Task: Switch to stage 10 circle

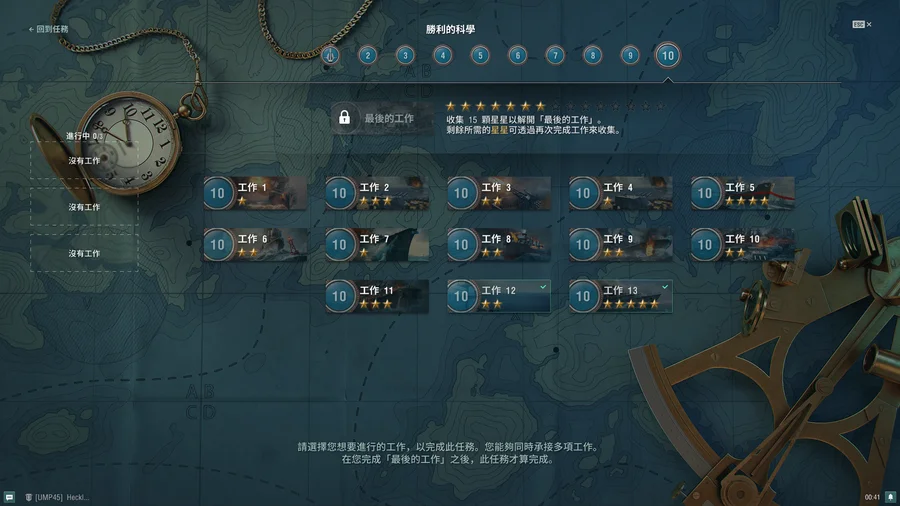Action: click(x=668, y=56)
